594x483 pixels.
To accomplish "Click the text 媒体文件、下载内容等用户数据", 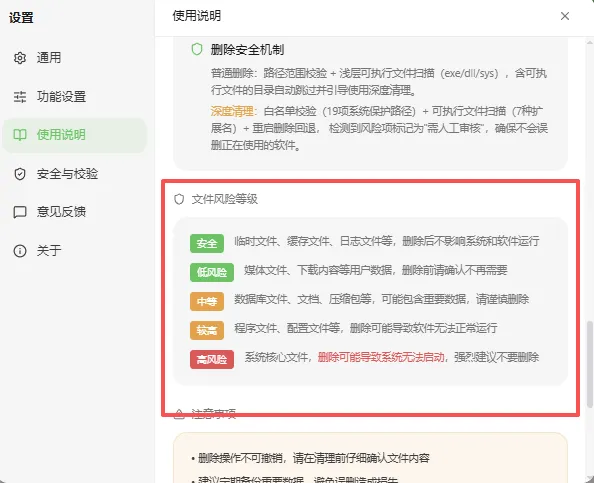I will 318,270.
